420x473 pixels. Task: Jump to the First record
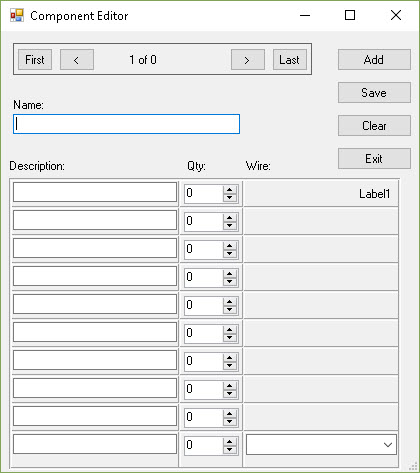(35, 60)
